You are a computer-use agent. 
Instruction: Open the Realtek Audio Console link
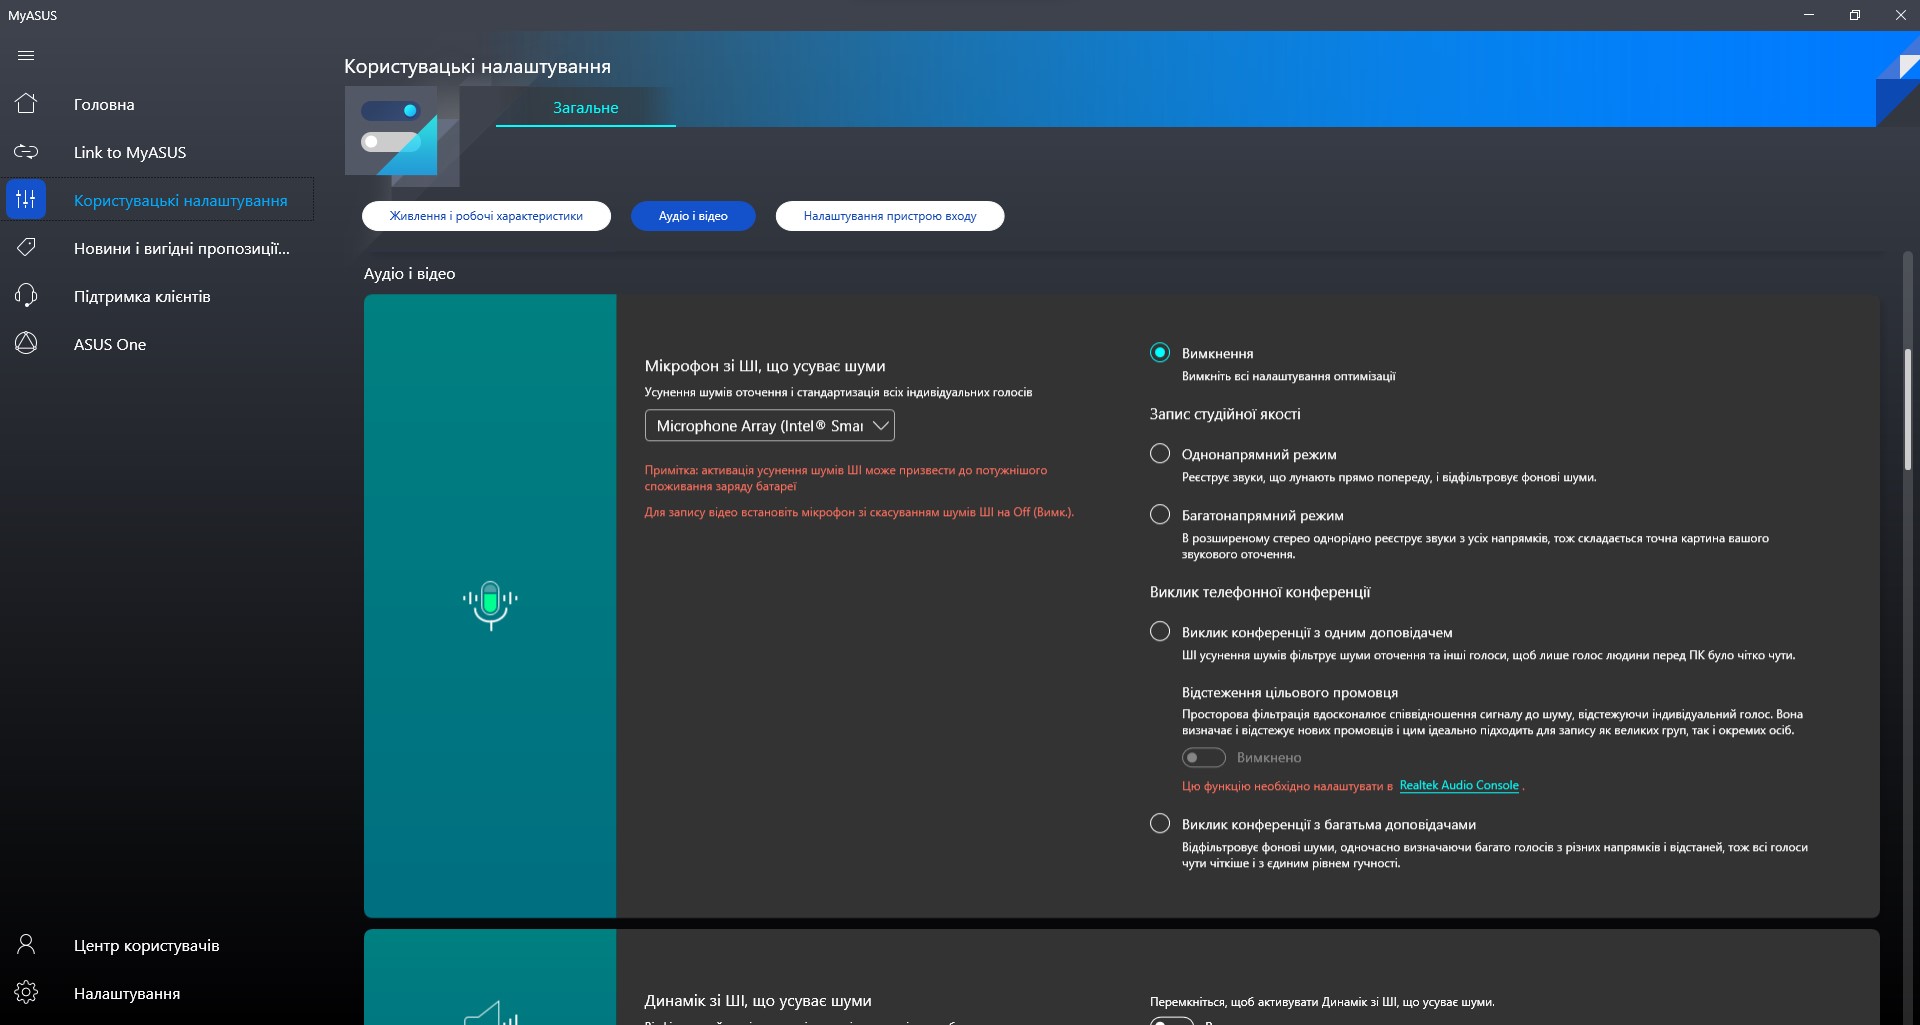tap(1458, 786)
